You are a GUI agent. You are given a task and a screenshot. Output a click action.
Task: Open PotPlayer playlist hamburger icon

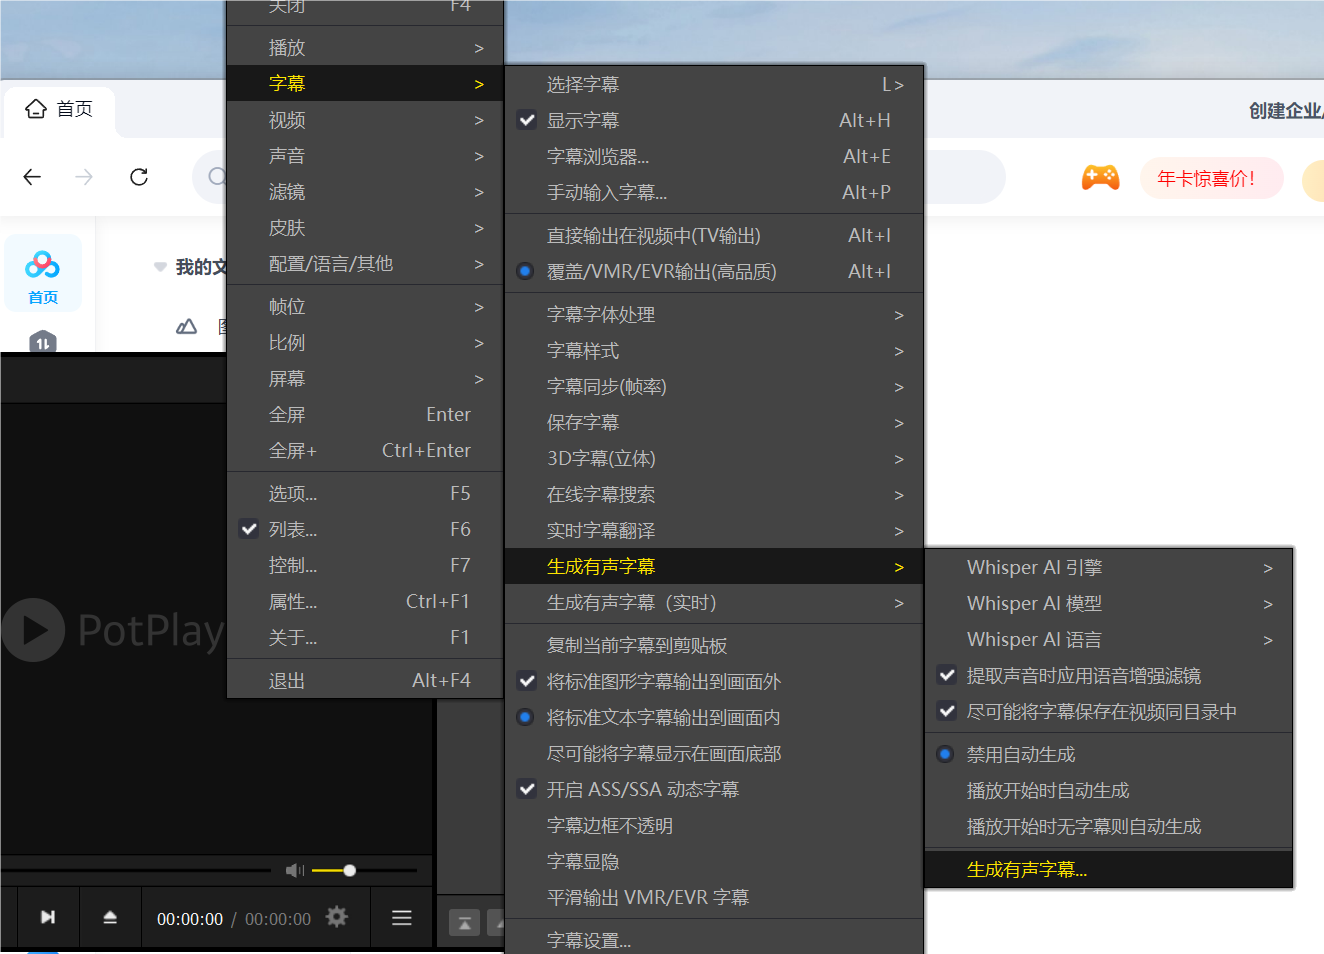(x=402, y=917)
